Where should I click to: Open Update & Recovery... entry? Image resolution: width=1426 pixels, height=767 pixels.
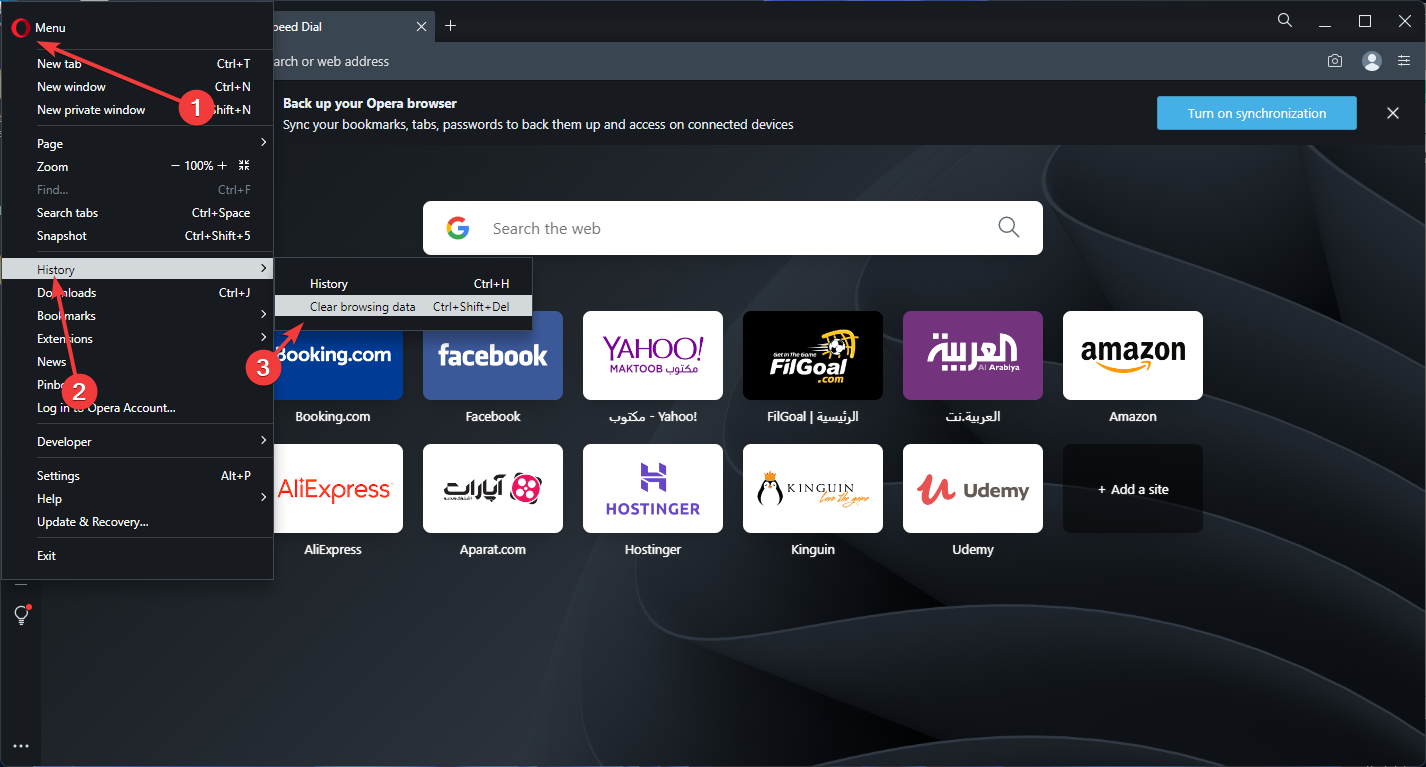(x=137, y=522)
